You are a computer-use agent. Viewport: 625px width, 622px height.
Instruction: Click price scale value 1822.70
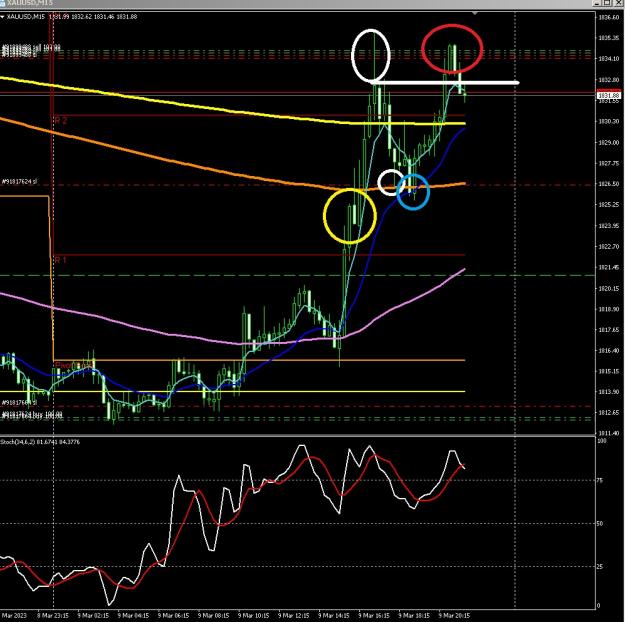coord(608,246)
